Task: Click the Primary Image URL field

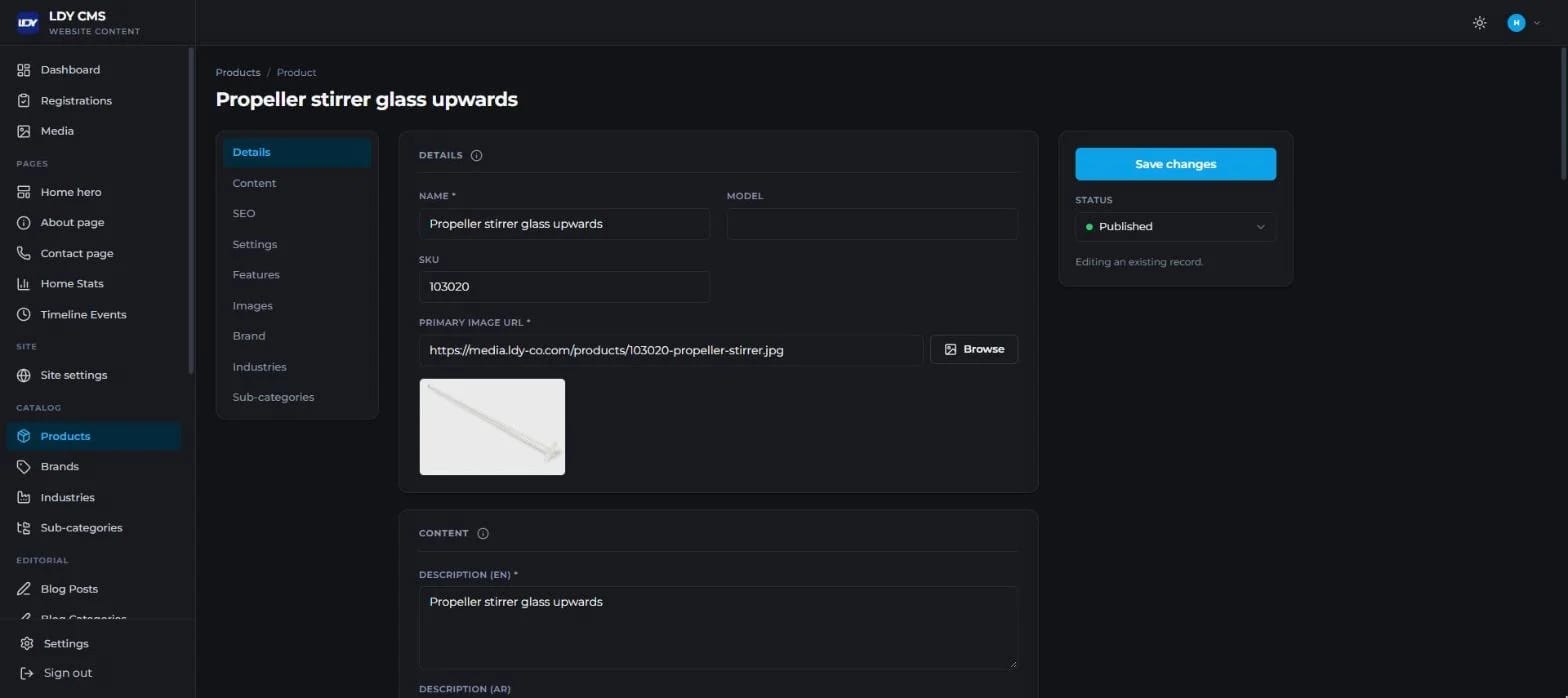Action: point(671,350)
